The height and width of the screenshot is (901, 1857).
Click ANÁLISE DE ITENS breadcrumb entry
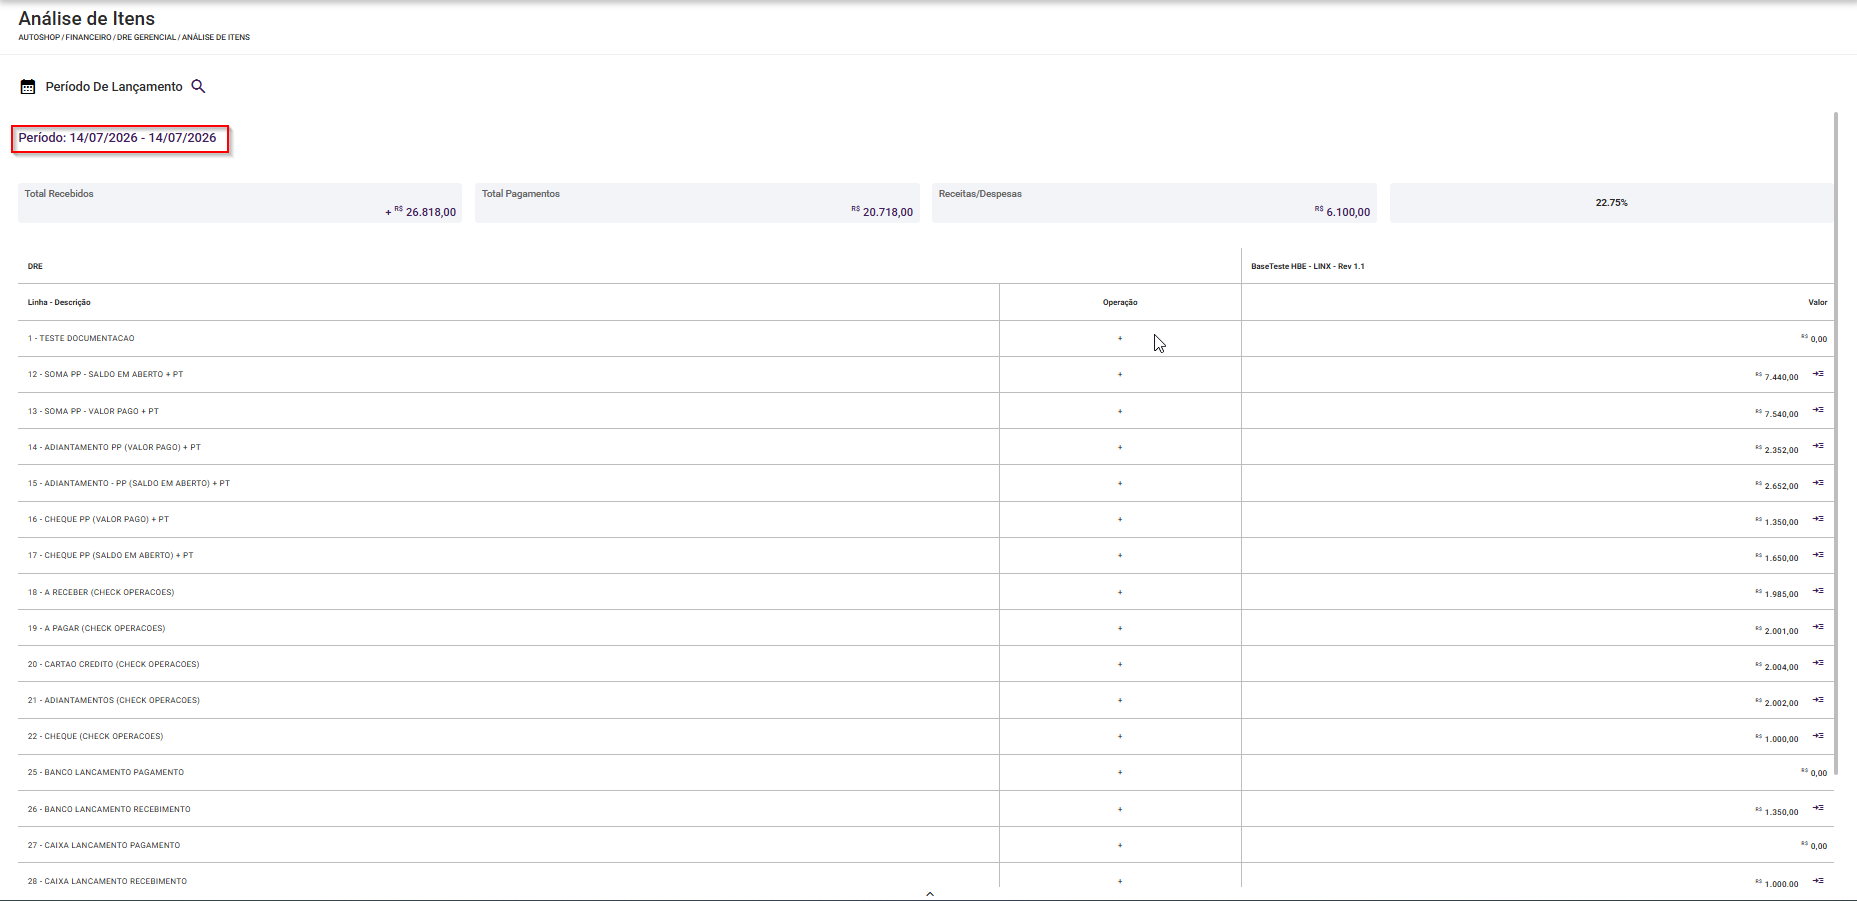216,37
